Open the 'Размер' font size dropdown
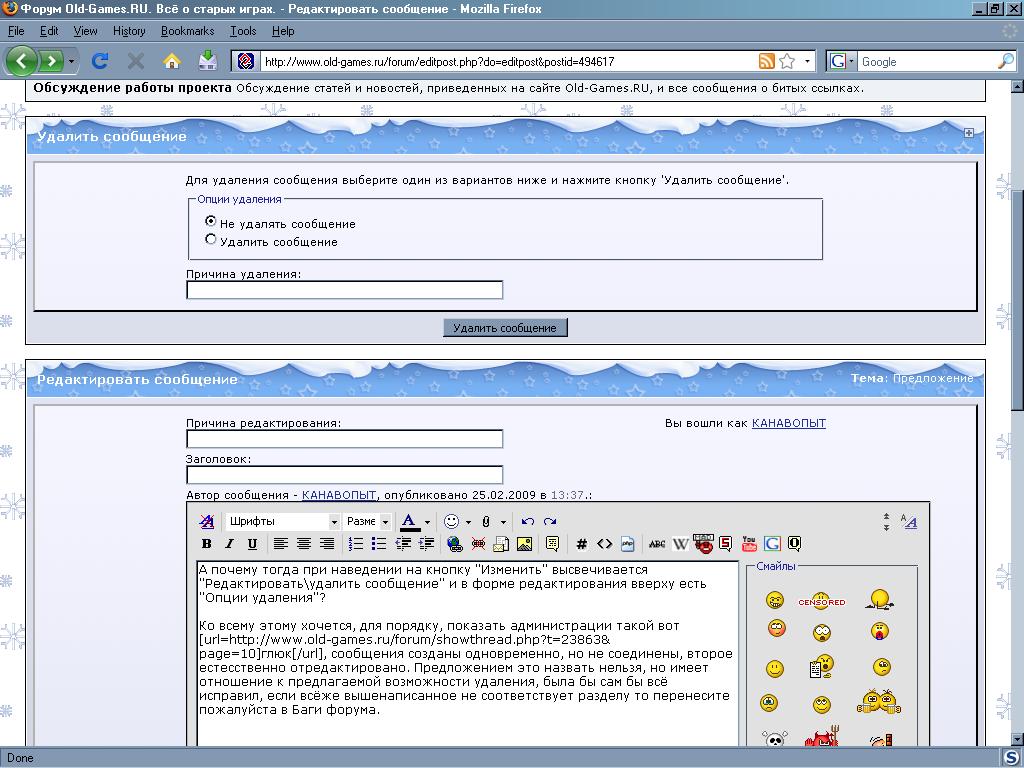Viewport: 1024px width, 768px height. (367, 521)
